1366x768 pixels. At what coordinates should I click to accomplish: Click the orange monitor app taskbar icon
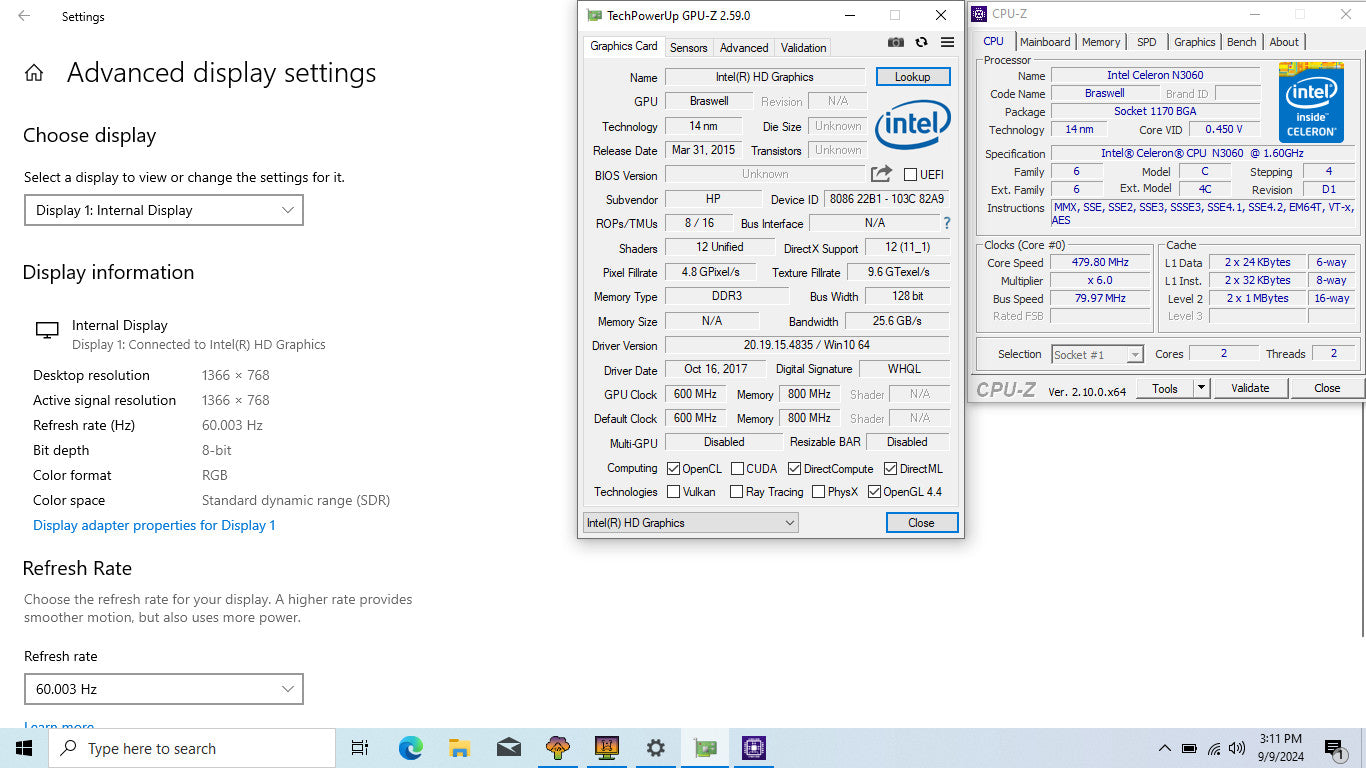pos(606,748)
